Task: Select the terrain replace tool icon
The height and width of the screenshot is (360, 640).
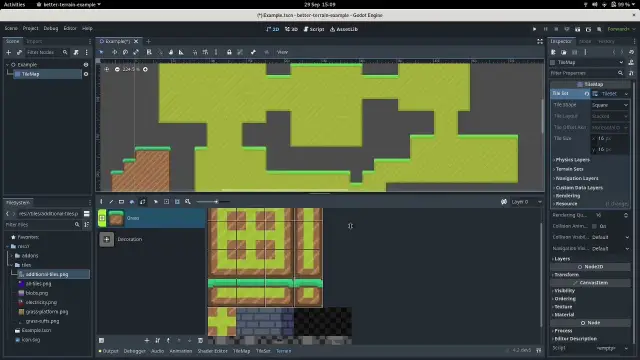Action: (x=142, y=202)
